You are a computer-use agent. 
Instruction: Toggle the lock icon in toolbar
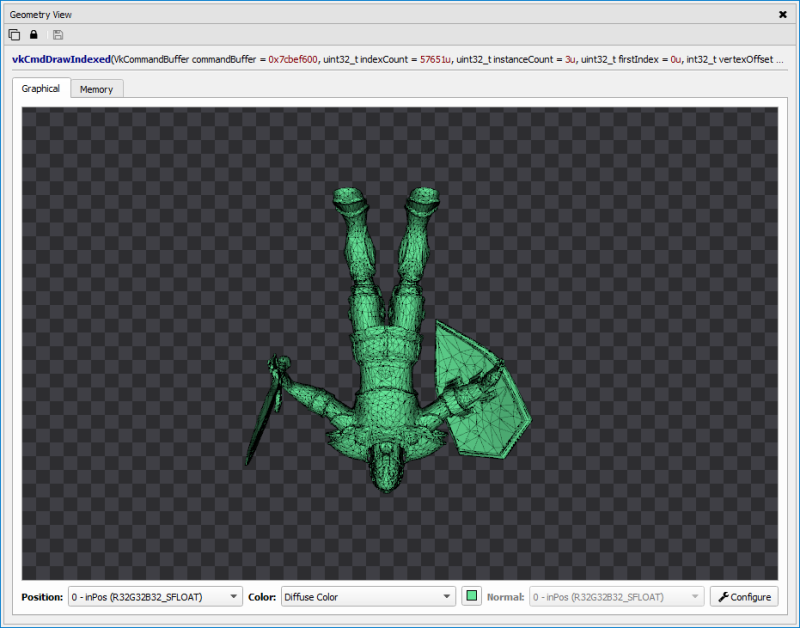[x=34, y=35]
